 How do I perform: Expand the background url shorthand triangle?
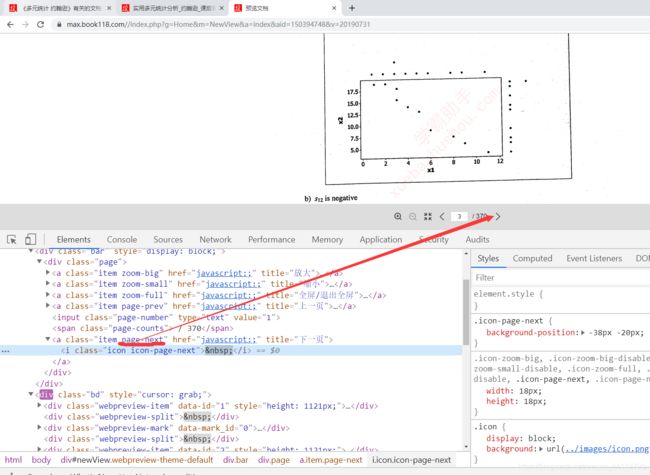click(x=541, y=449)
